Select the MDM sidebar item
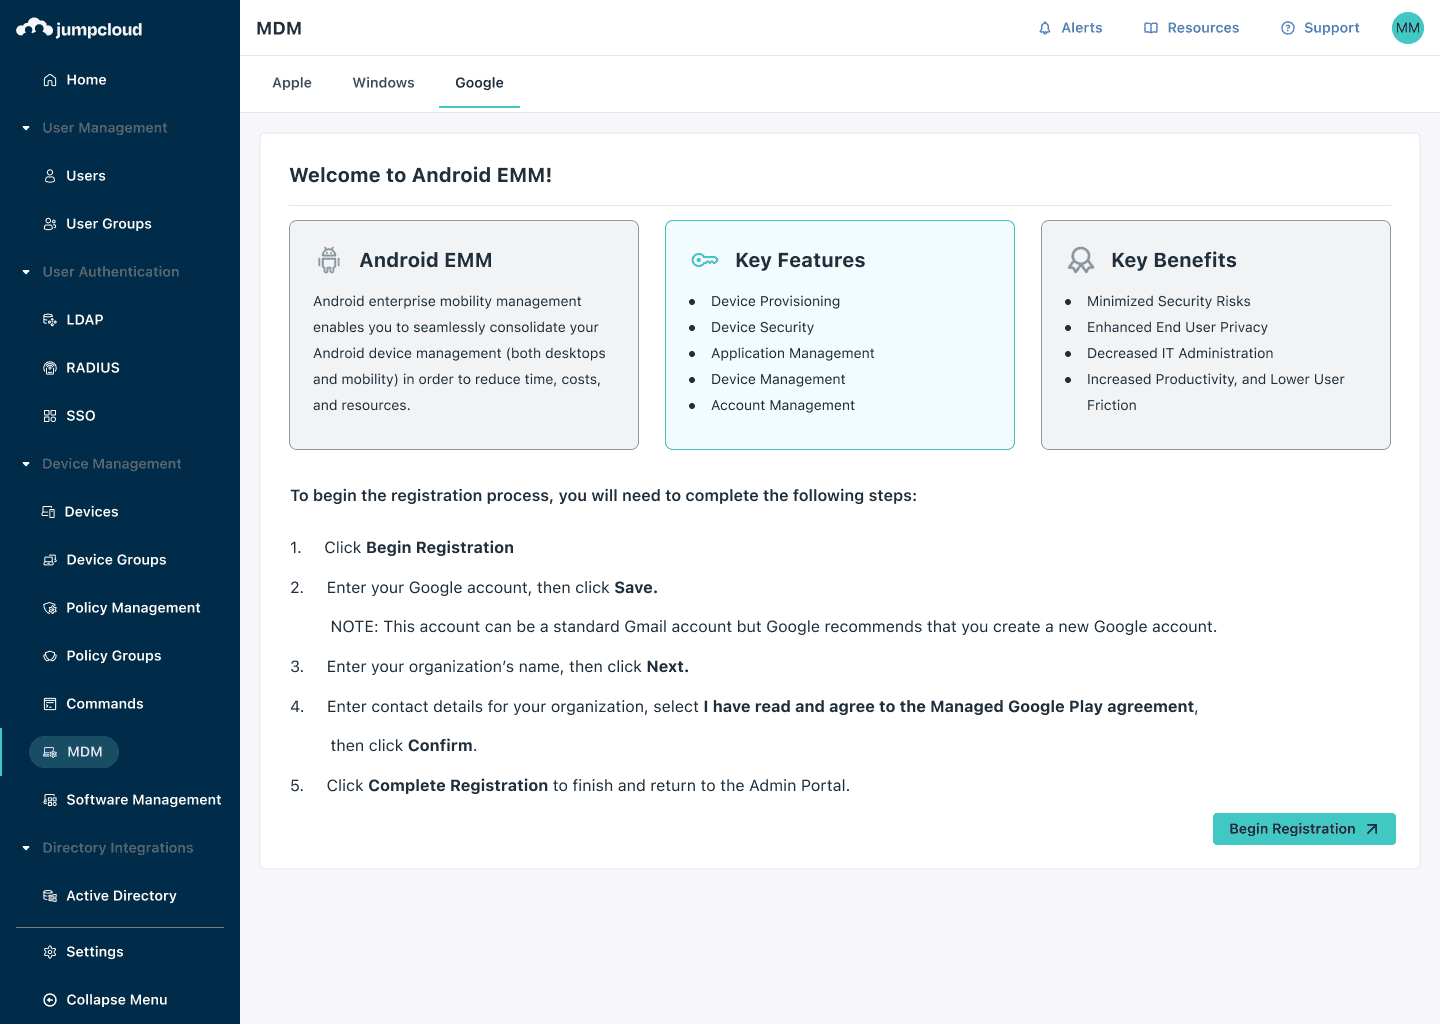 click(x=74, y=752)
